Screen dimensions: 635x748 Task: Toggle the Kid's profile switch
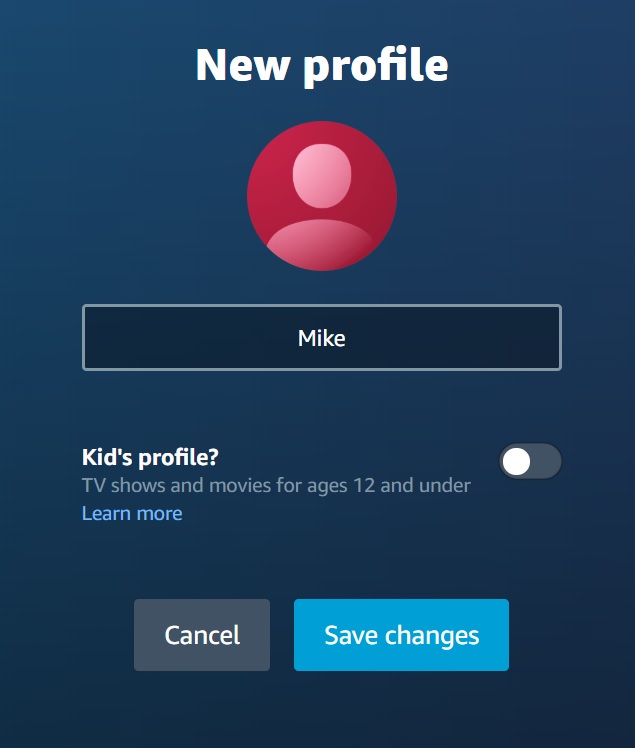click(531, 461)
